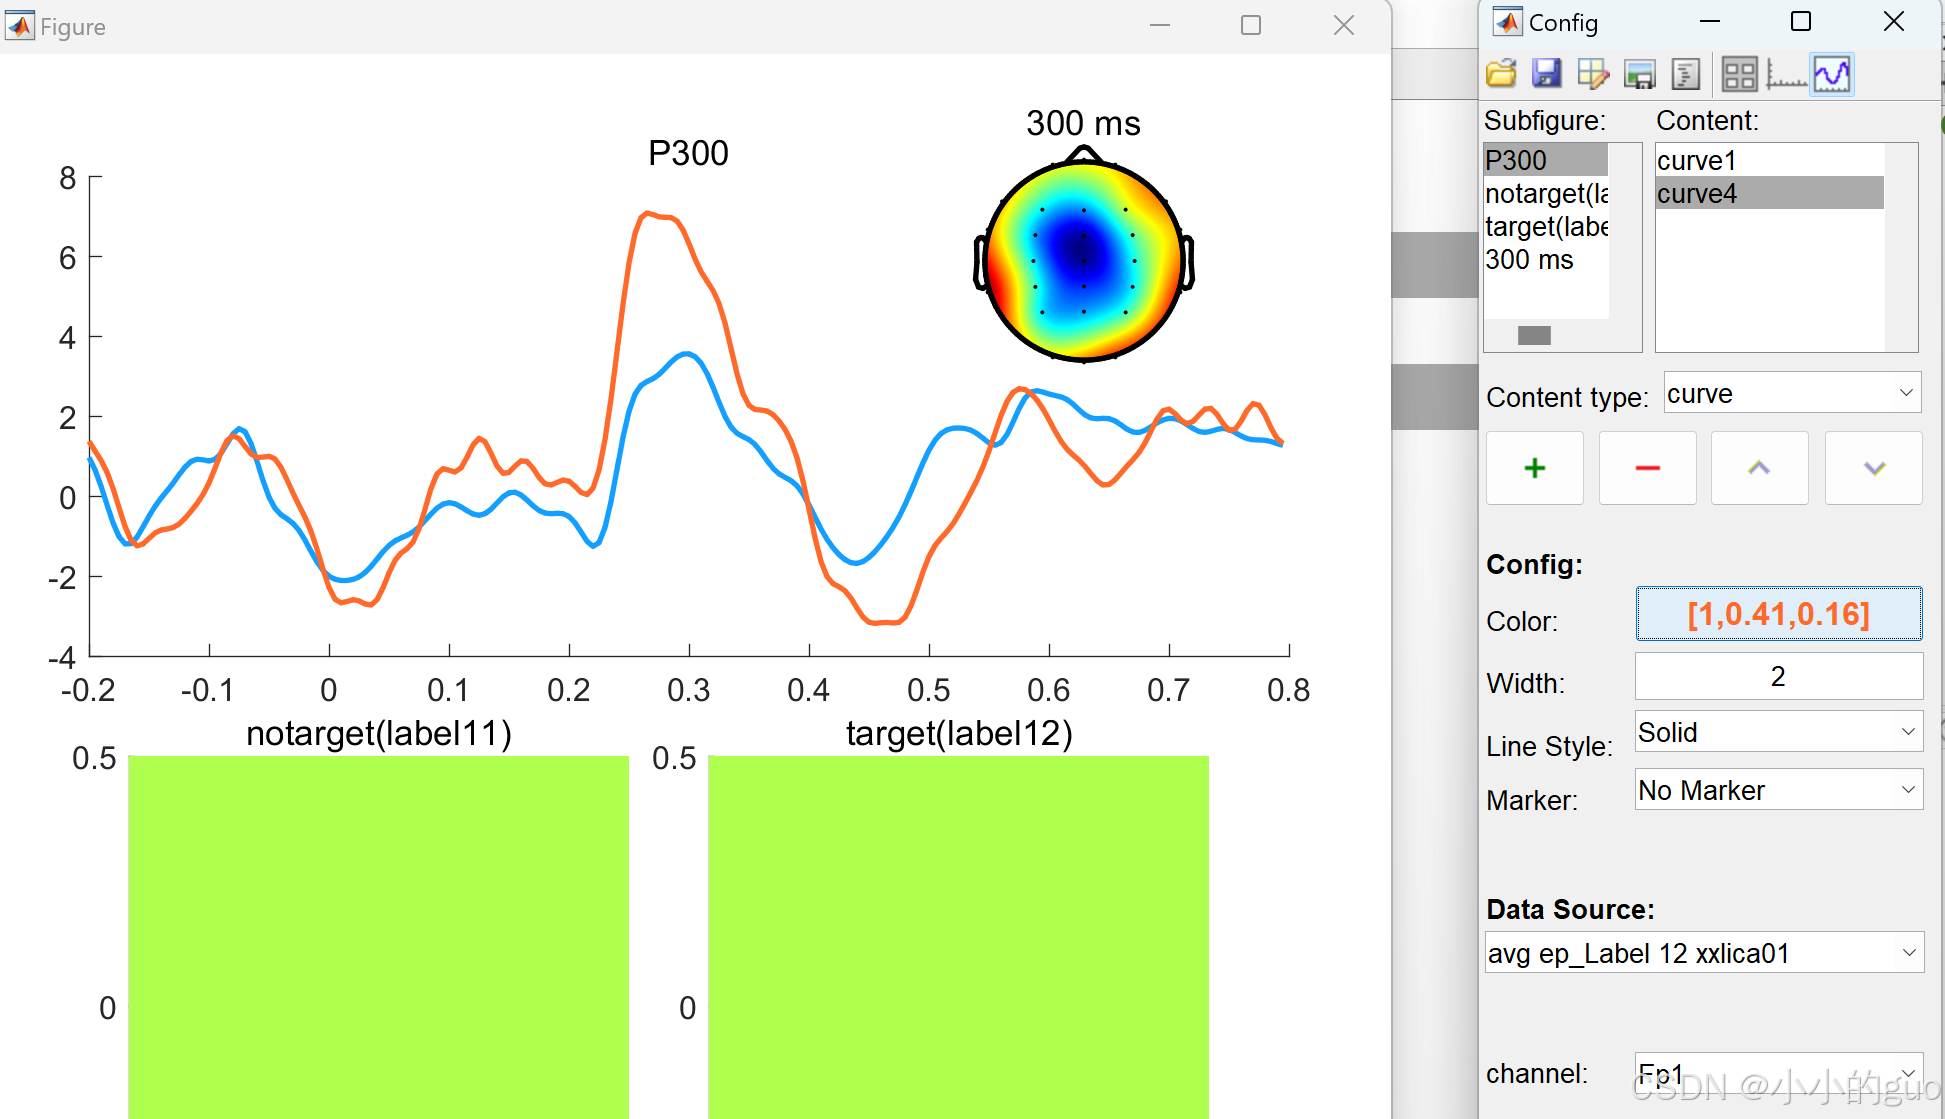Maximize the Figure window

coord(1251,26)
